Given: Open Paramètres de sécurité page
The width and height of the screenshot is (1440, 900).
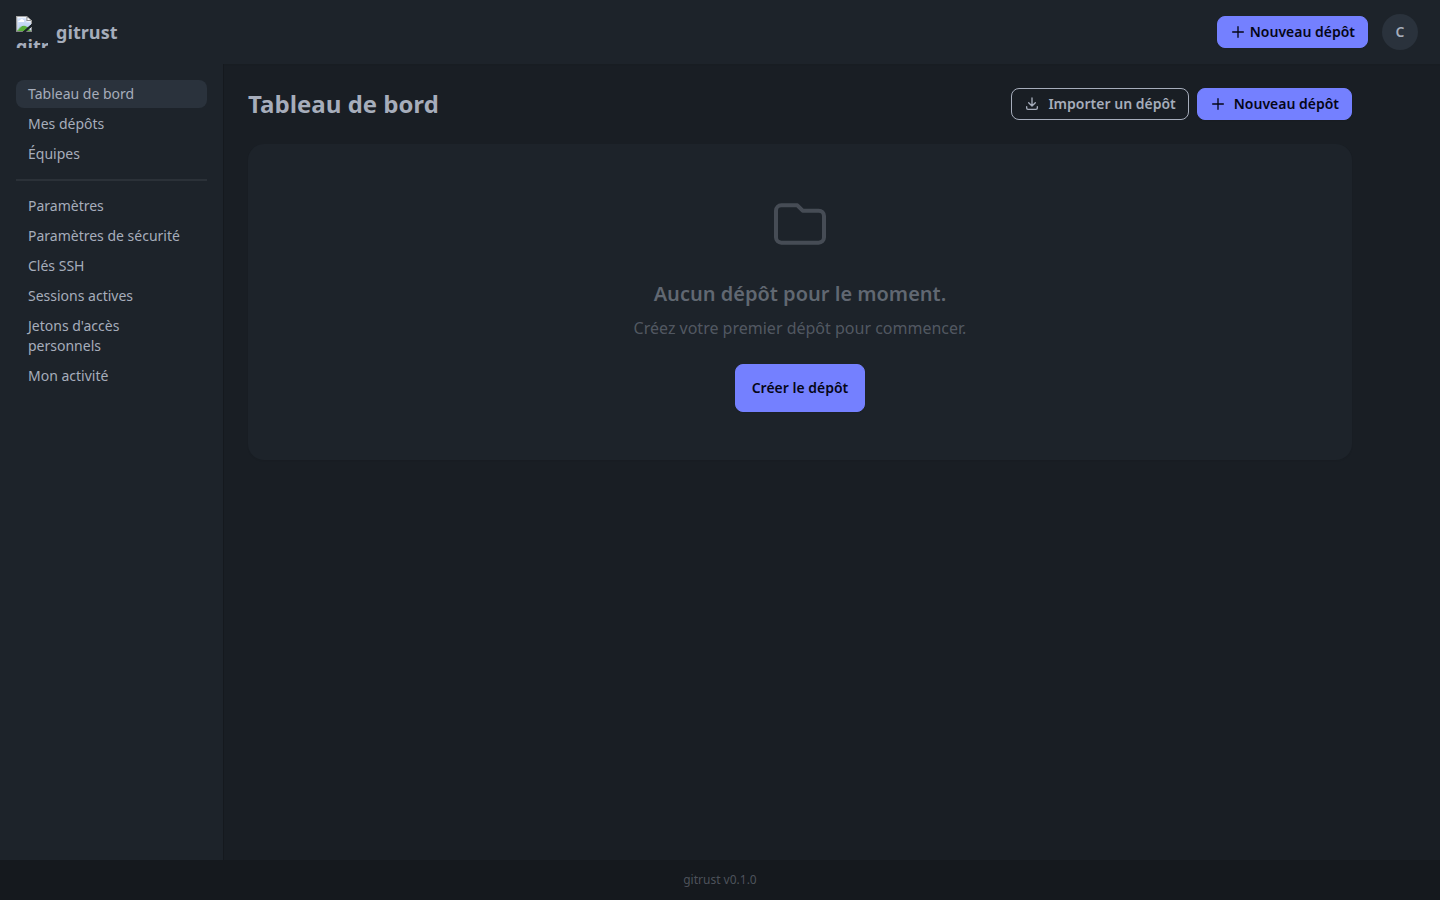Looking at the screenshot, I should [104, 236].
